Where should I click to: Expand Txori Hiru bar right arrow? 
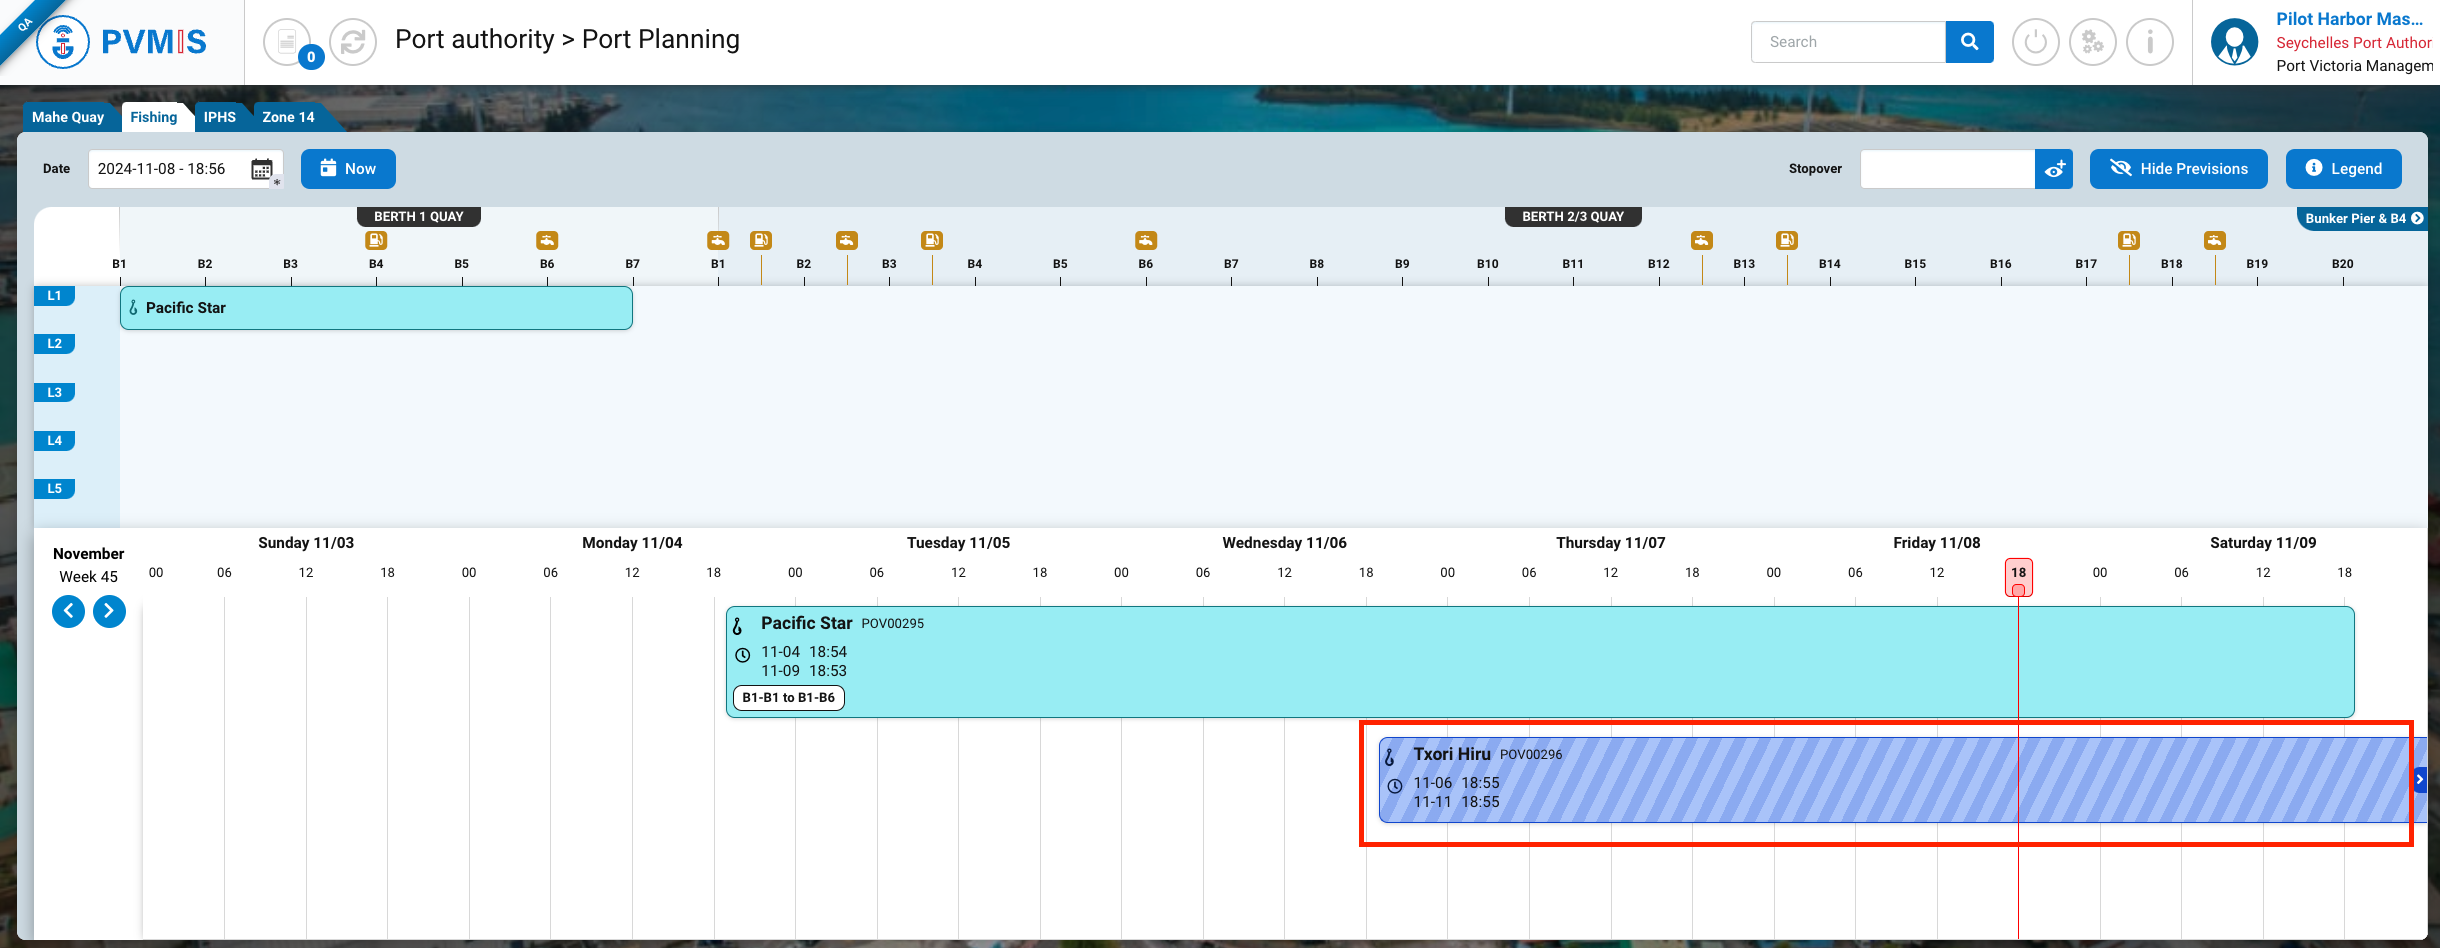[x=2420, y=779]
